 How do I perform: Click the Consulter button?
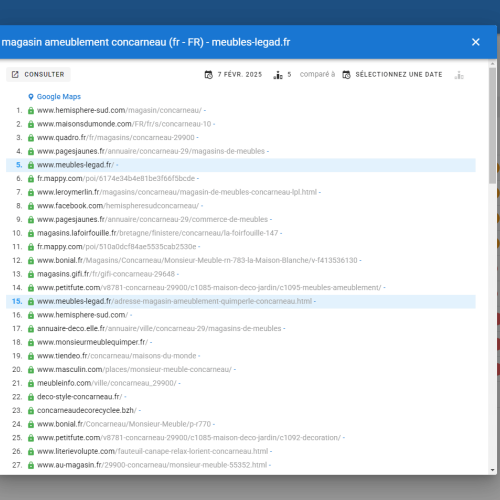point(38,74)
